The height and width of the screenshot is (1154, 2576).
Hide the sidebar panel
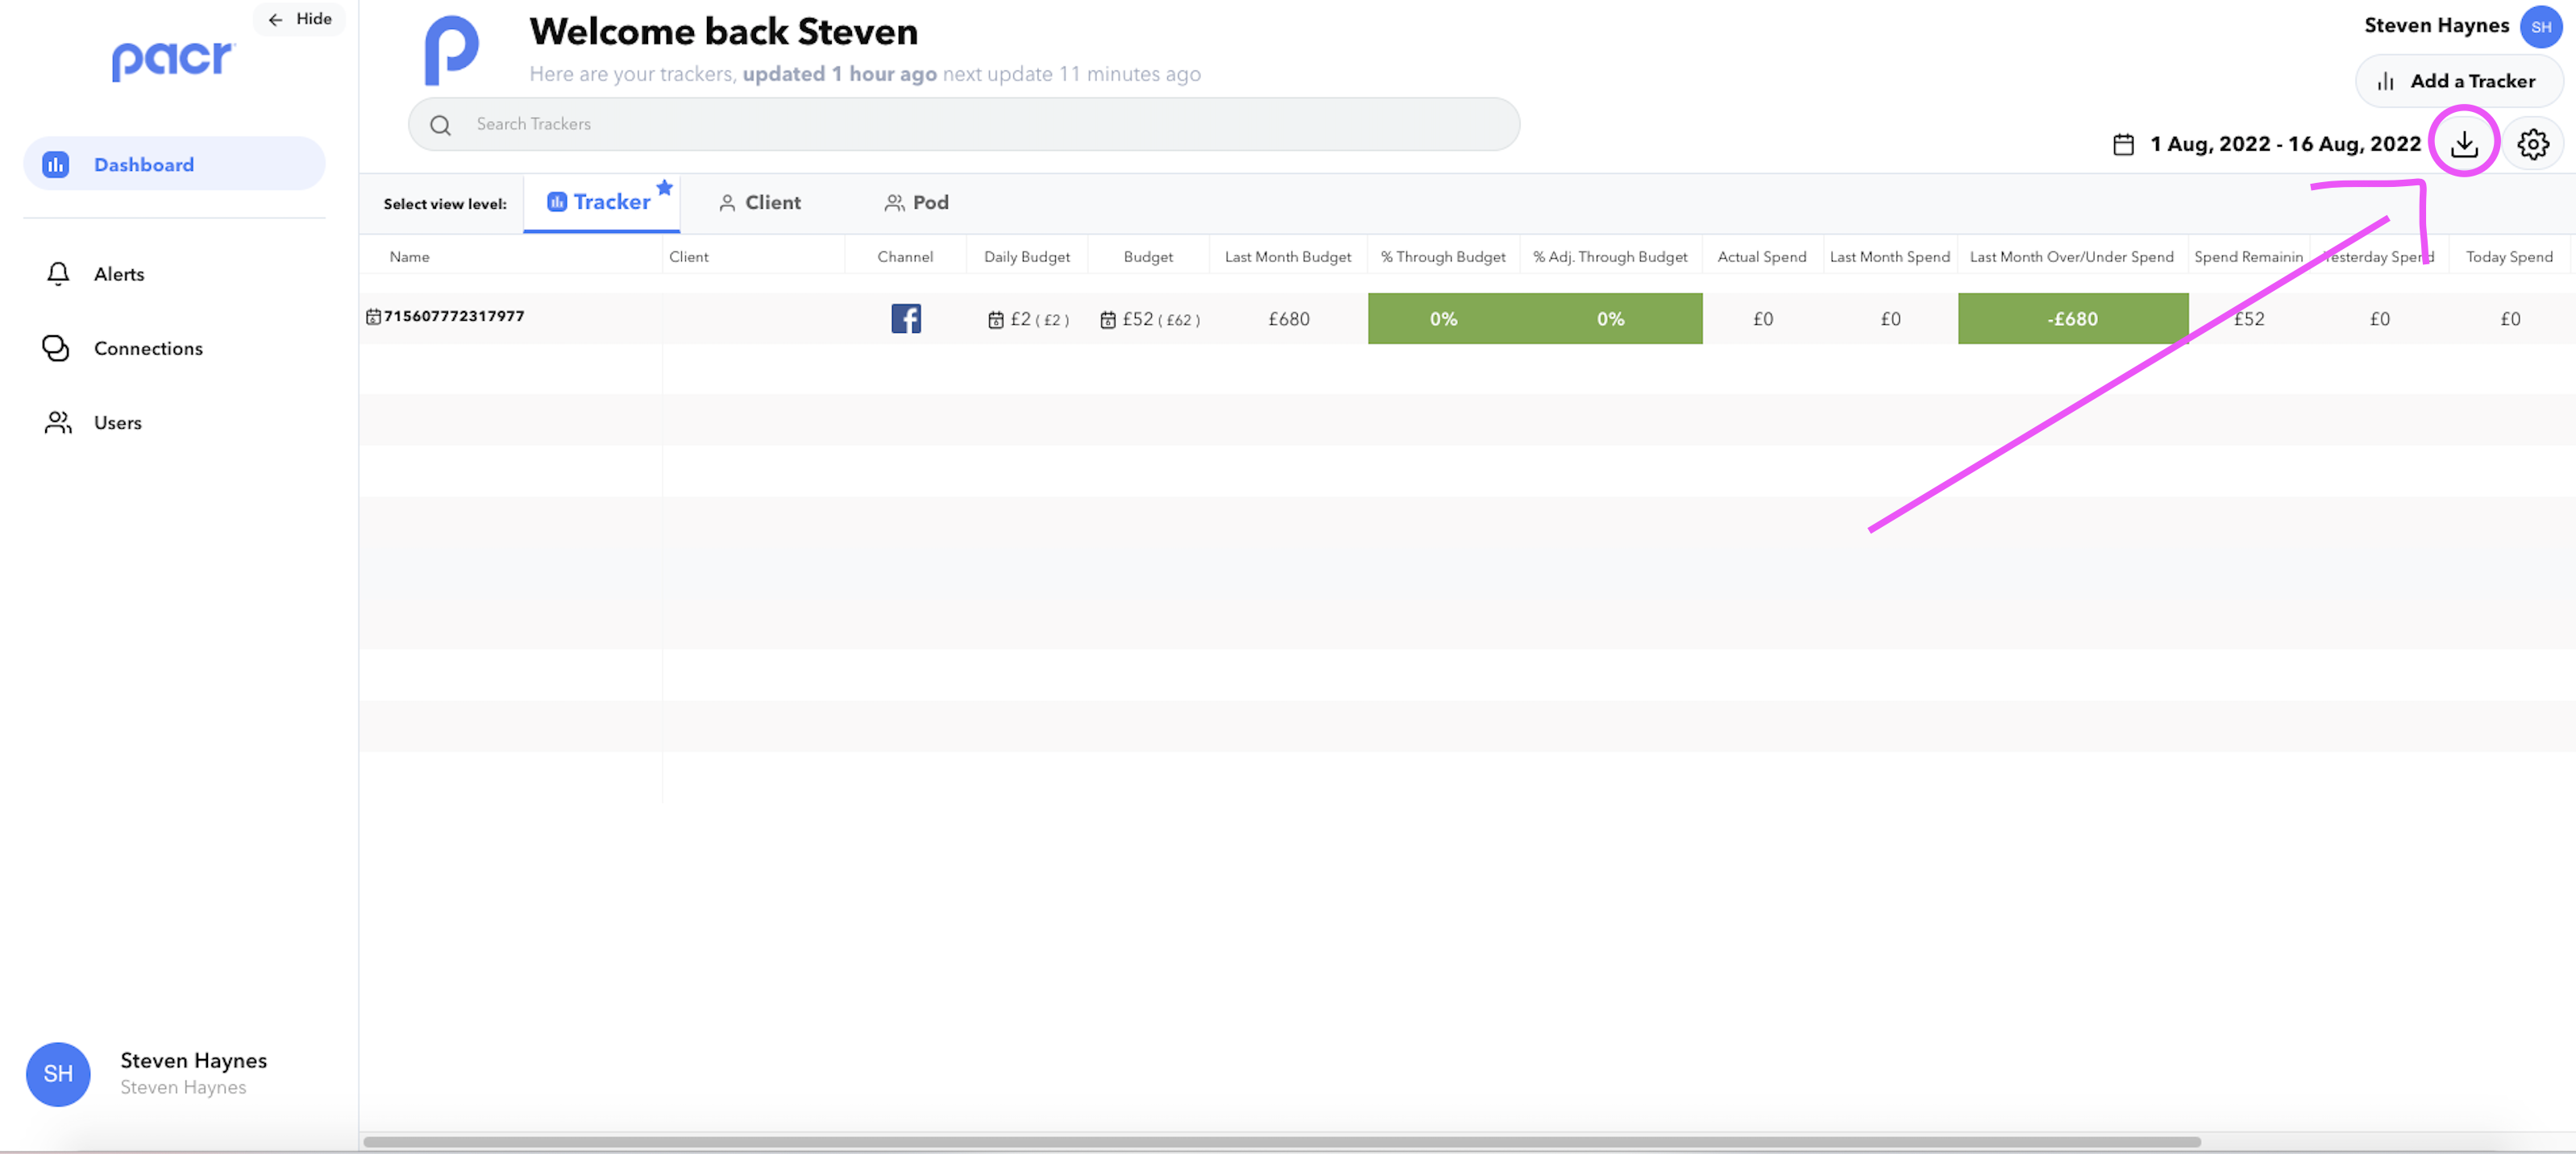pyautogui.click(x=299, y=19)
